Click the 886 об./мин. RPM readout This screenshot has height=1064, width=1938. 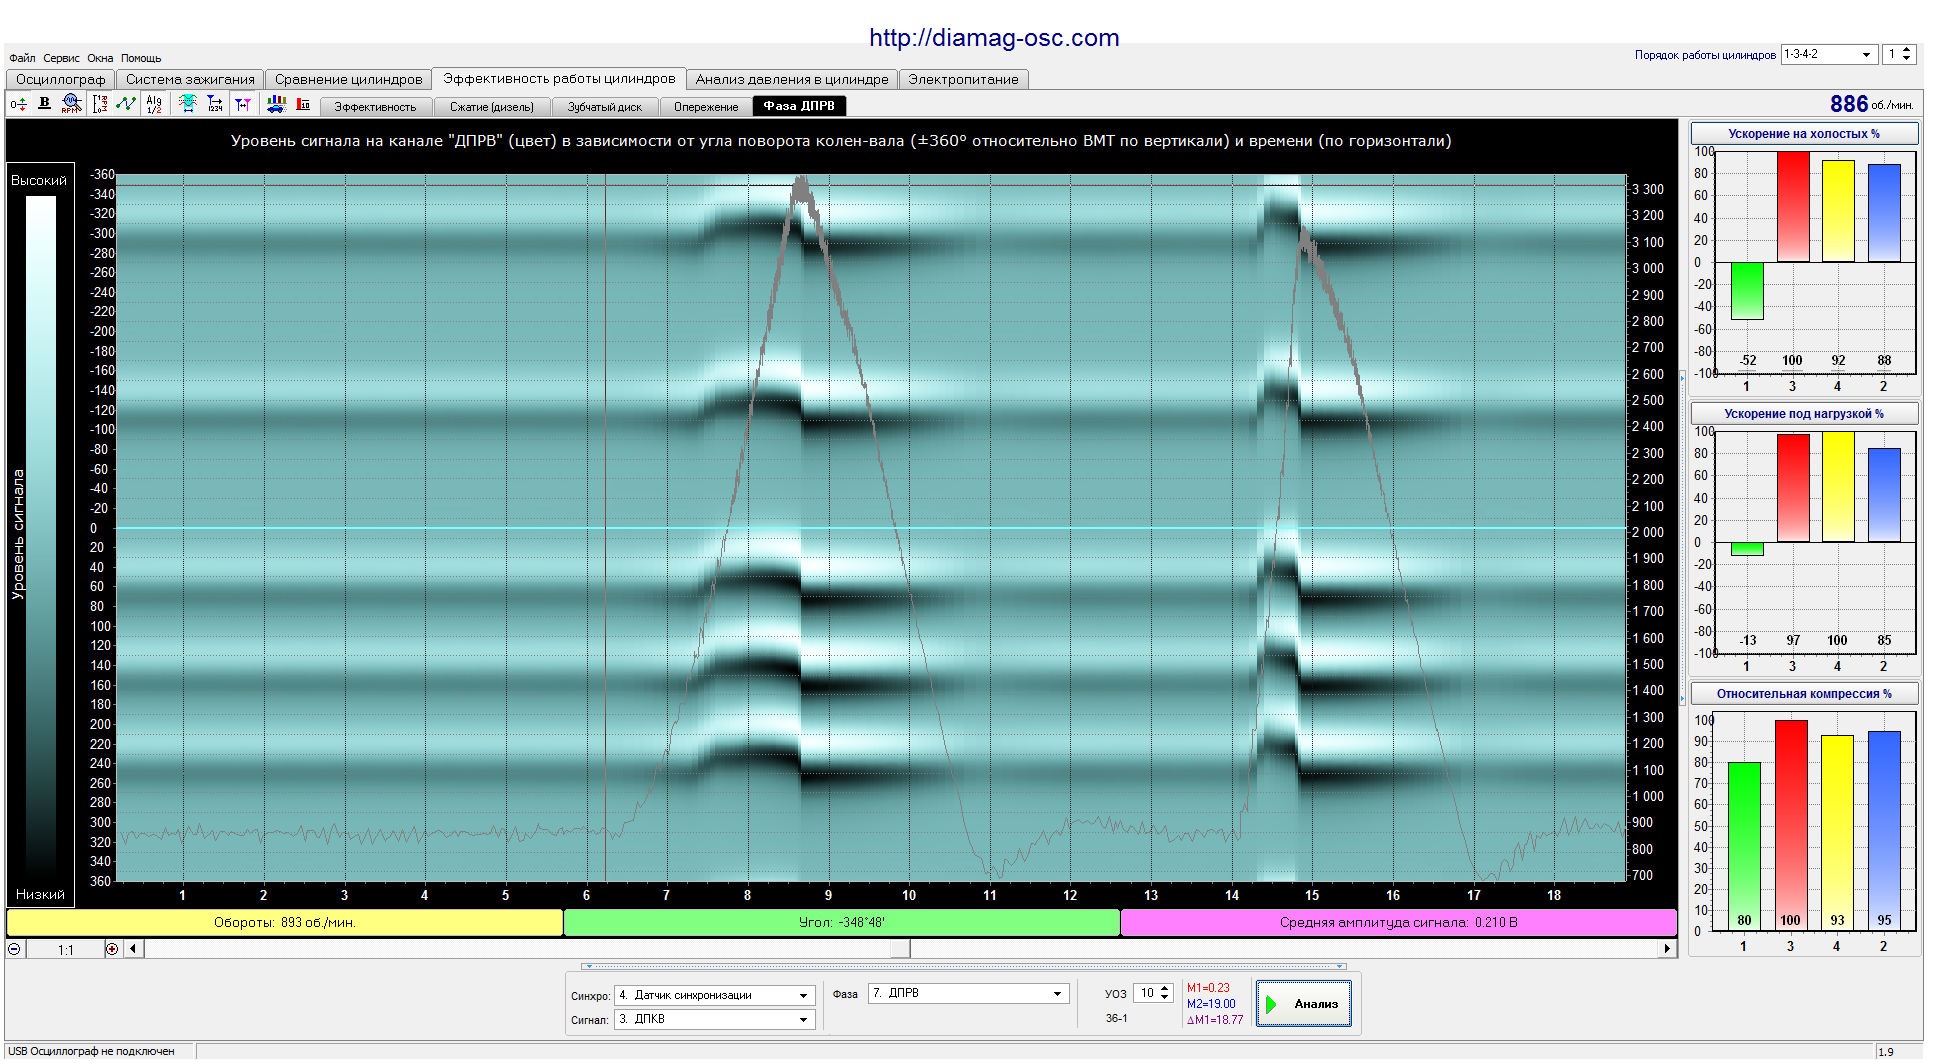pos(1871,104)
